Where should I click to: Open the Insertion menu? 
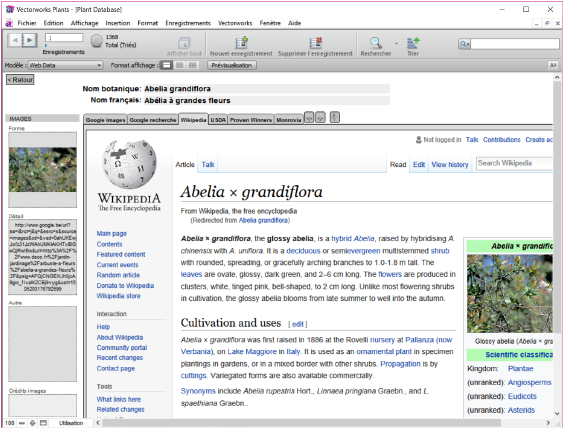[x=118, y=23]
